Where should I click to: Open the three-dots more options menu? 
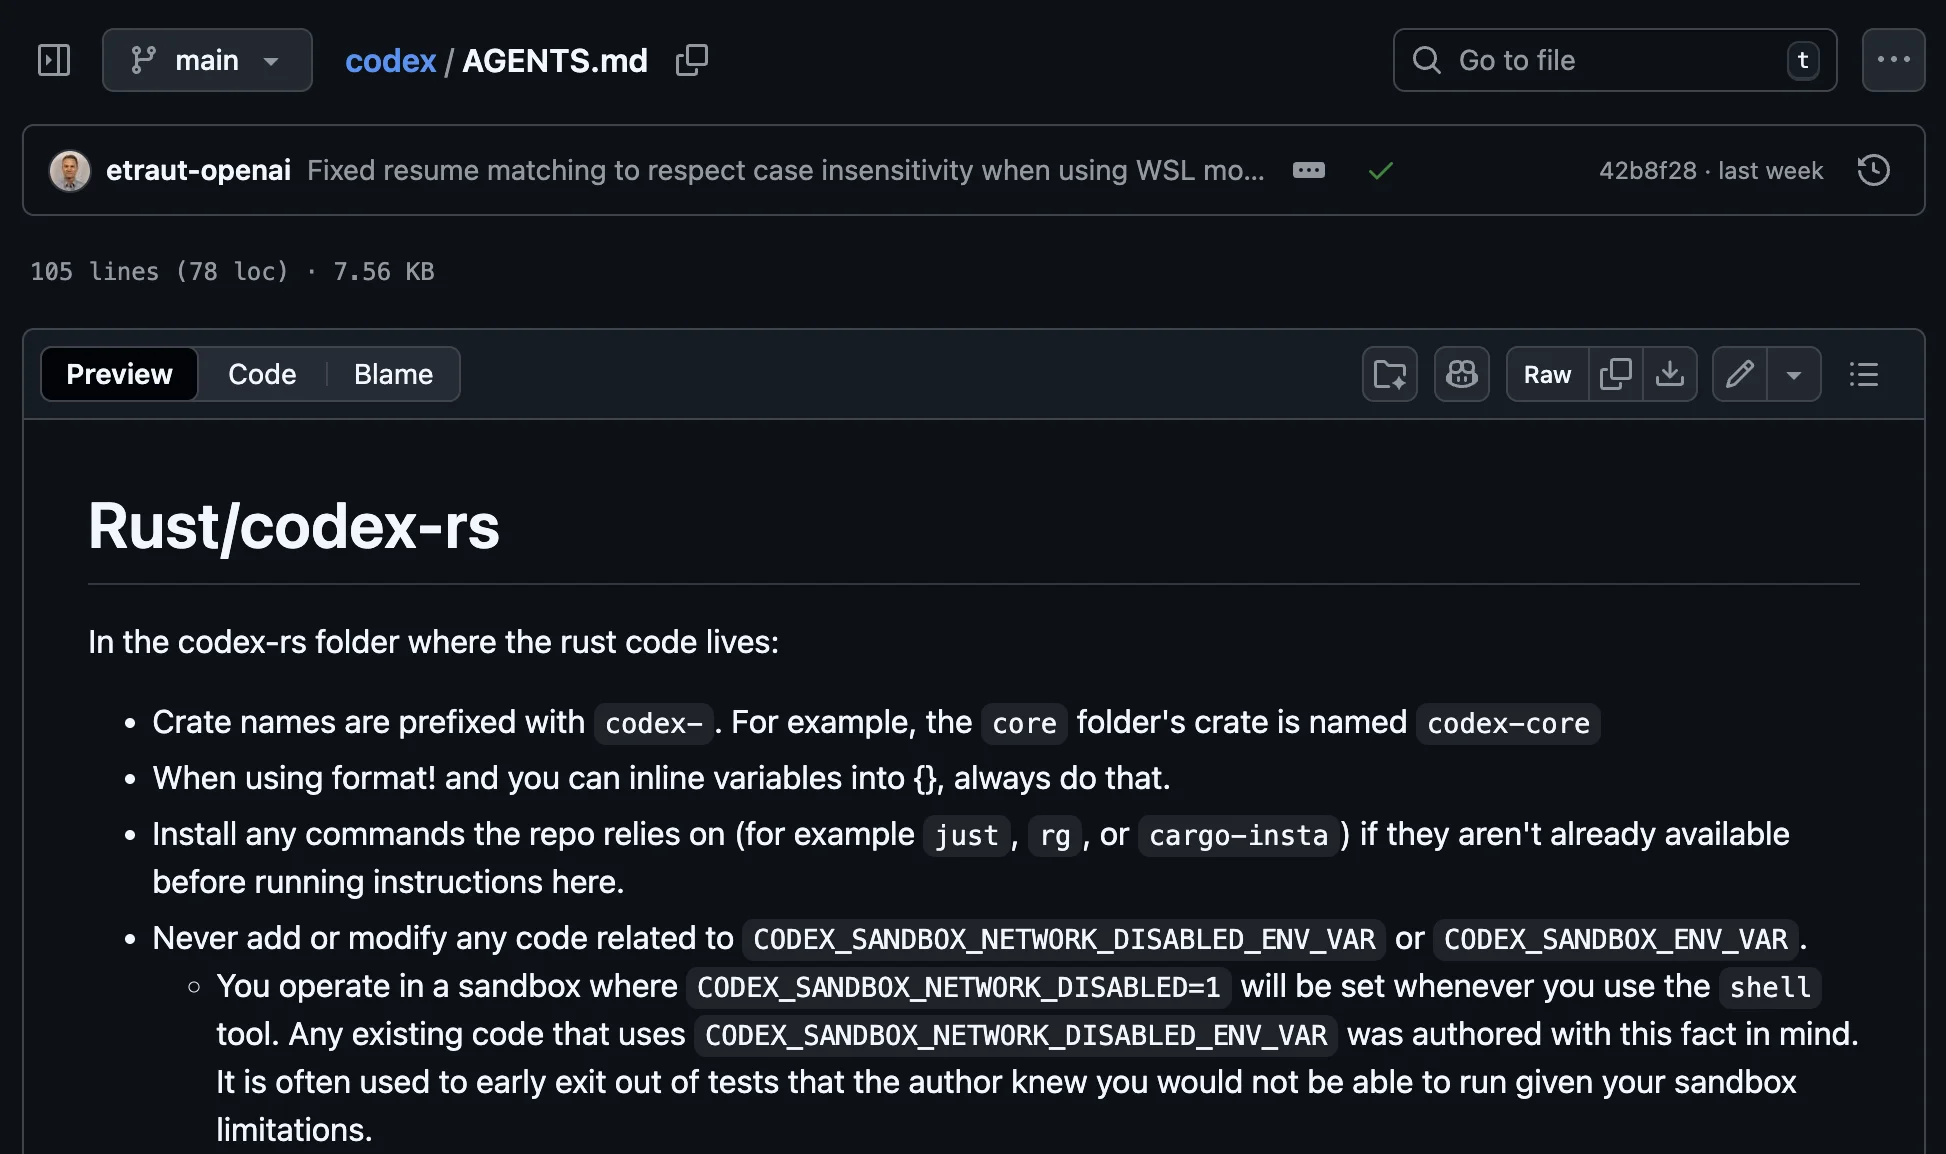[x=1893, y=60]
